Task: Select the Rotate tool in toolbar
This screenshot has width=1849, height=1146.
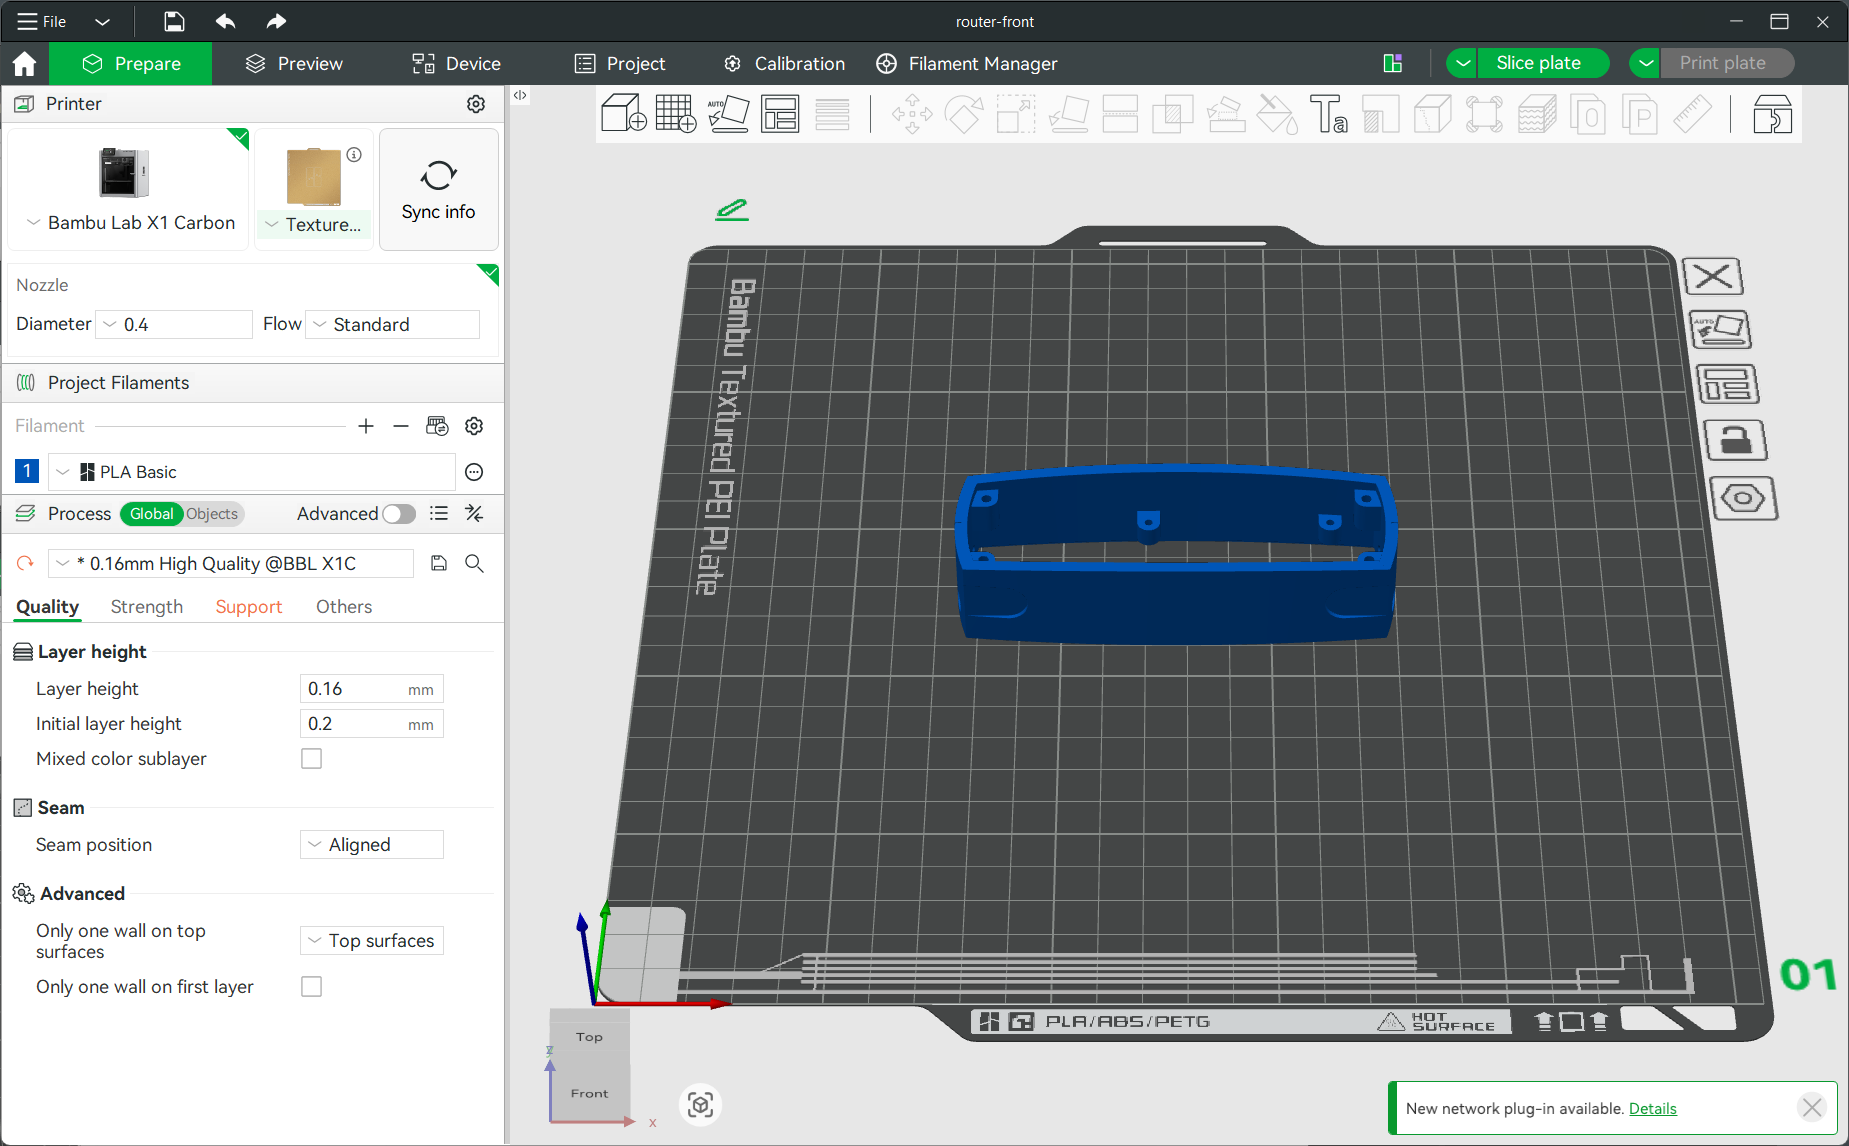Action: pyautogui.click(x=964, y=114)
